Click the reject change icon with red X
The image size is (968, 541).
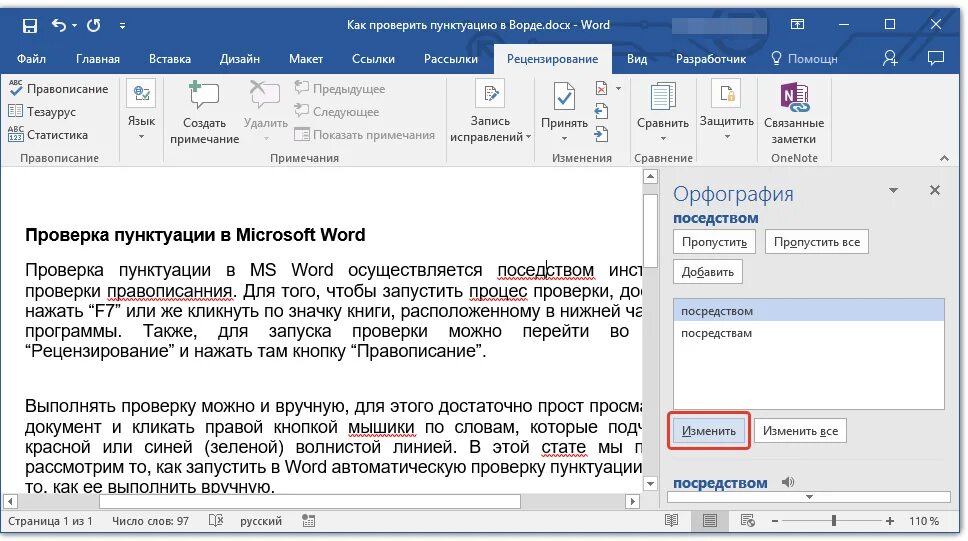point(601,88)
